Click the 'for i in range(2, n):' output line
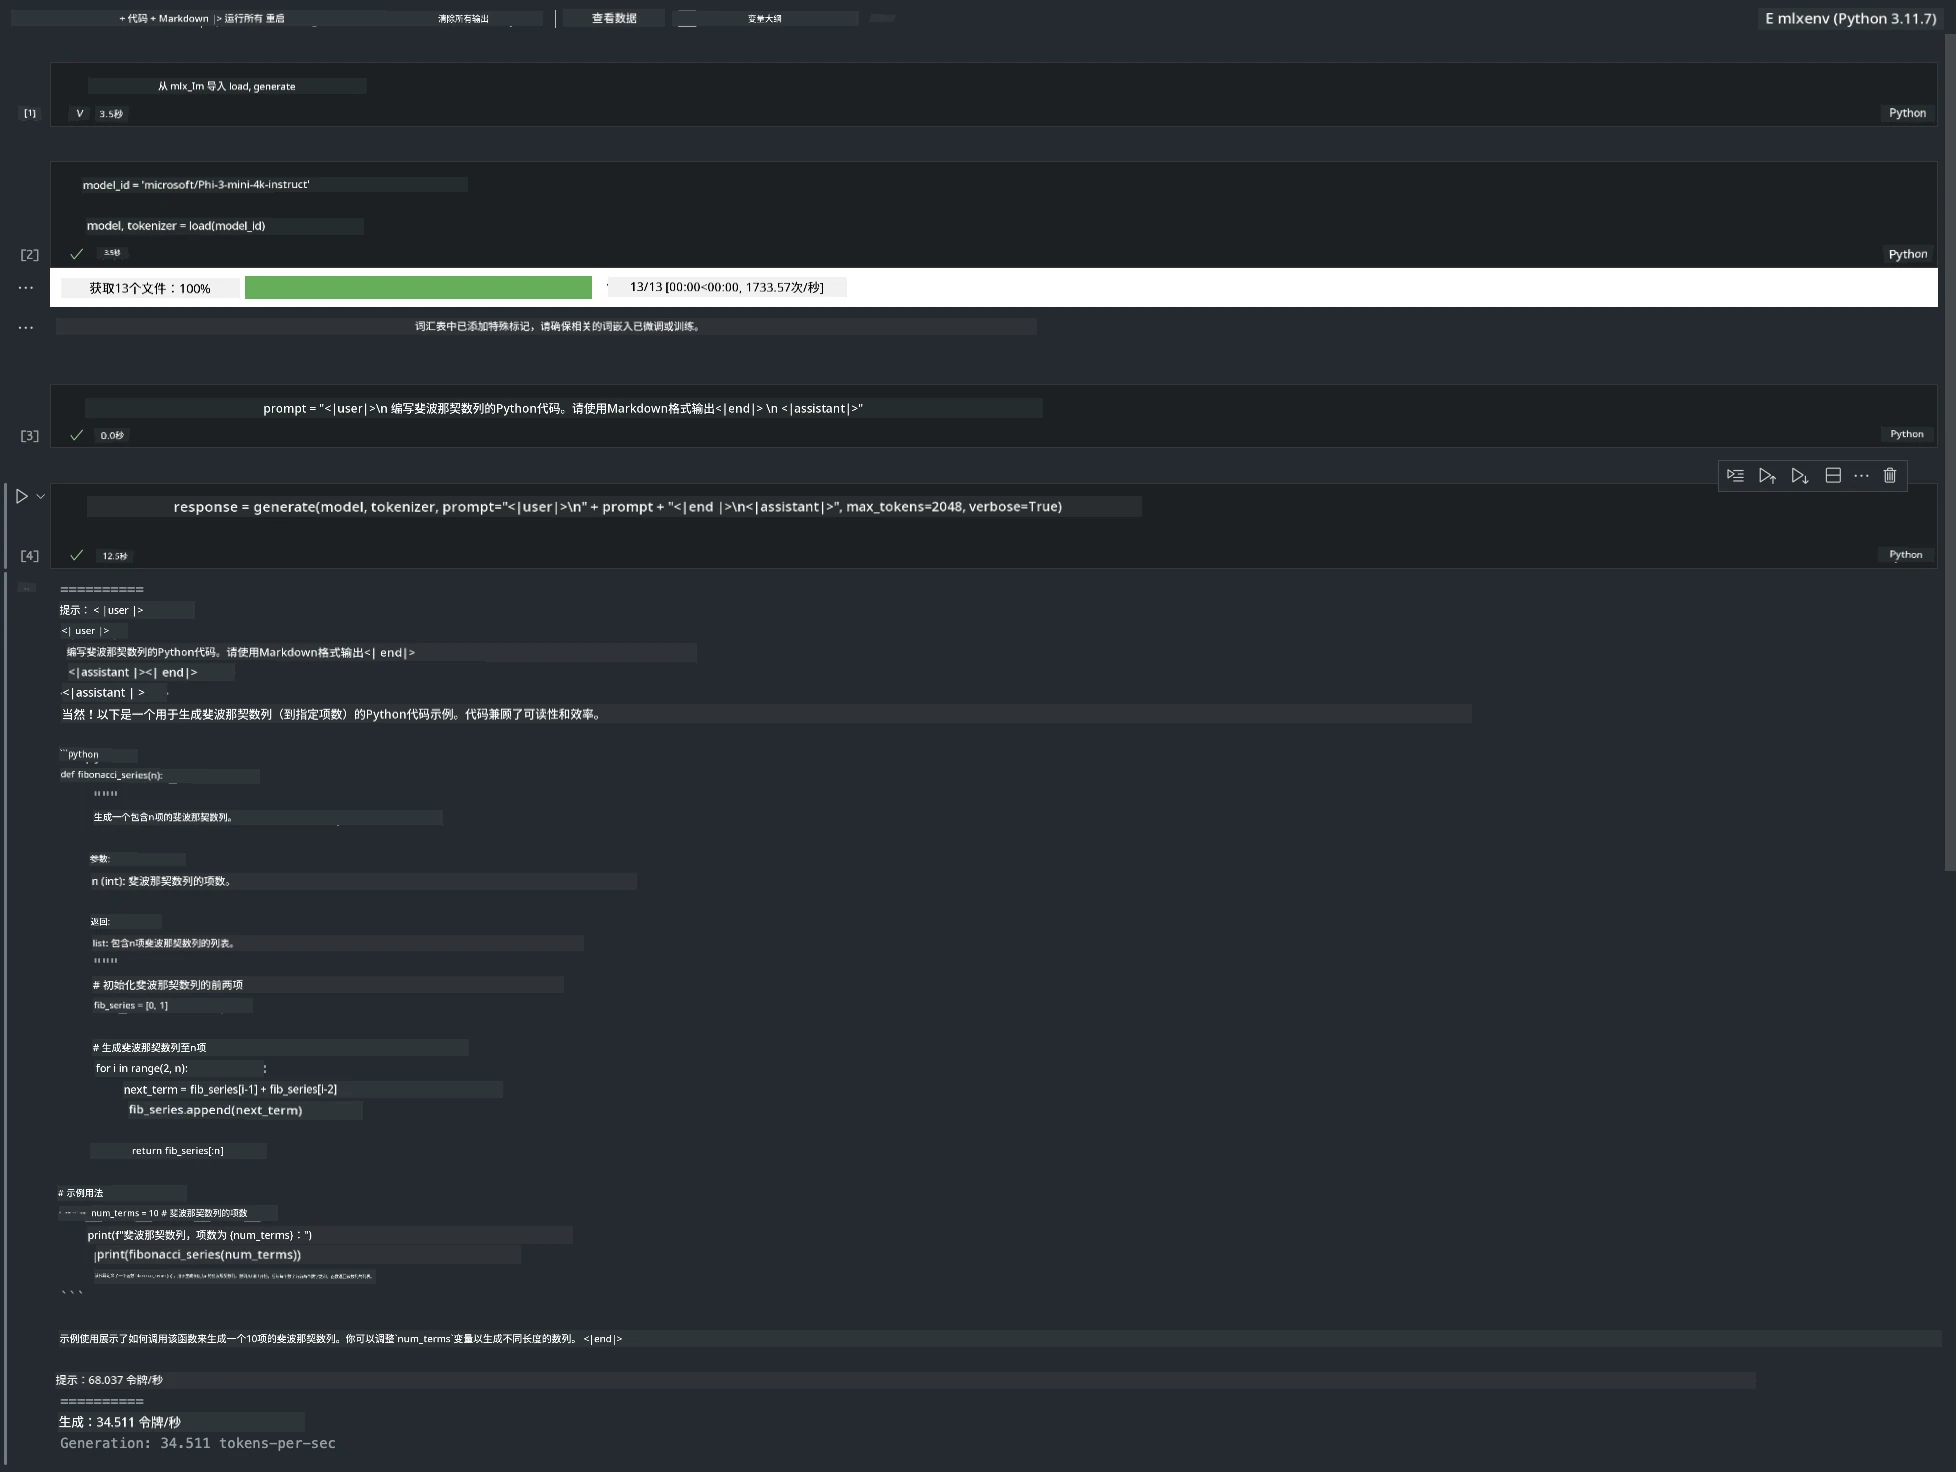Image resolution: width=1956 pixels, height=1472 pixels. (142, 1068)
